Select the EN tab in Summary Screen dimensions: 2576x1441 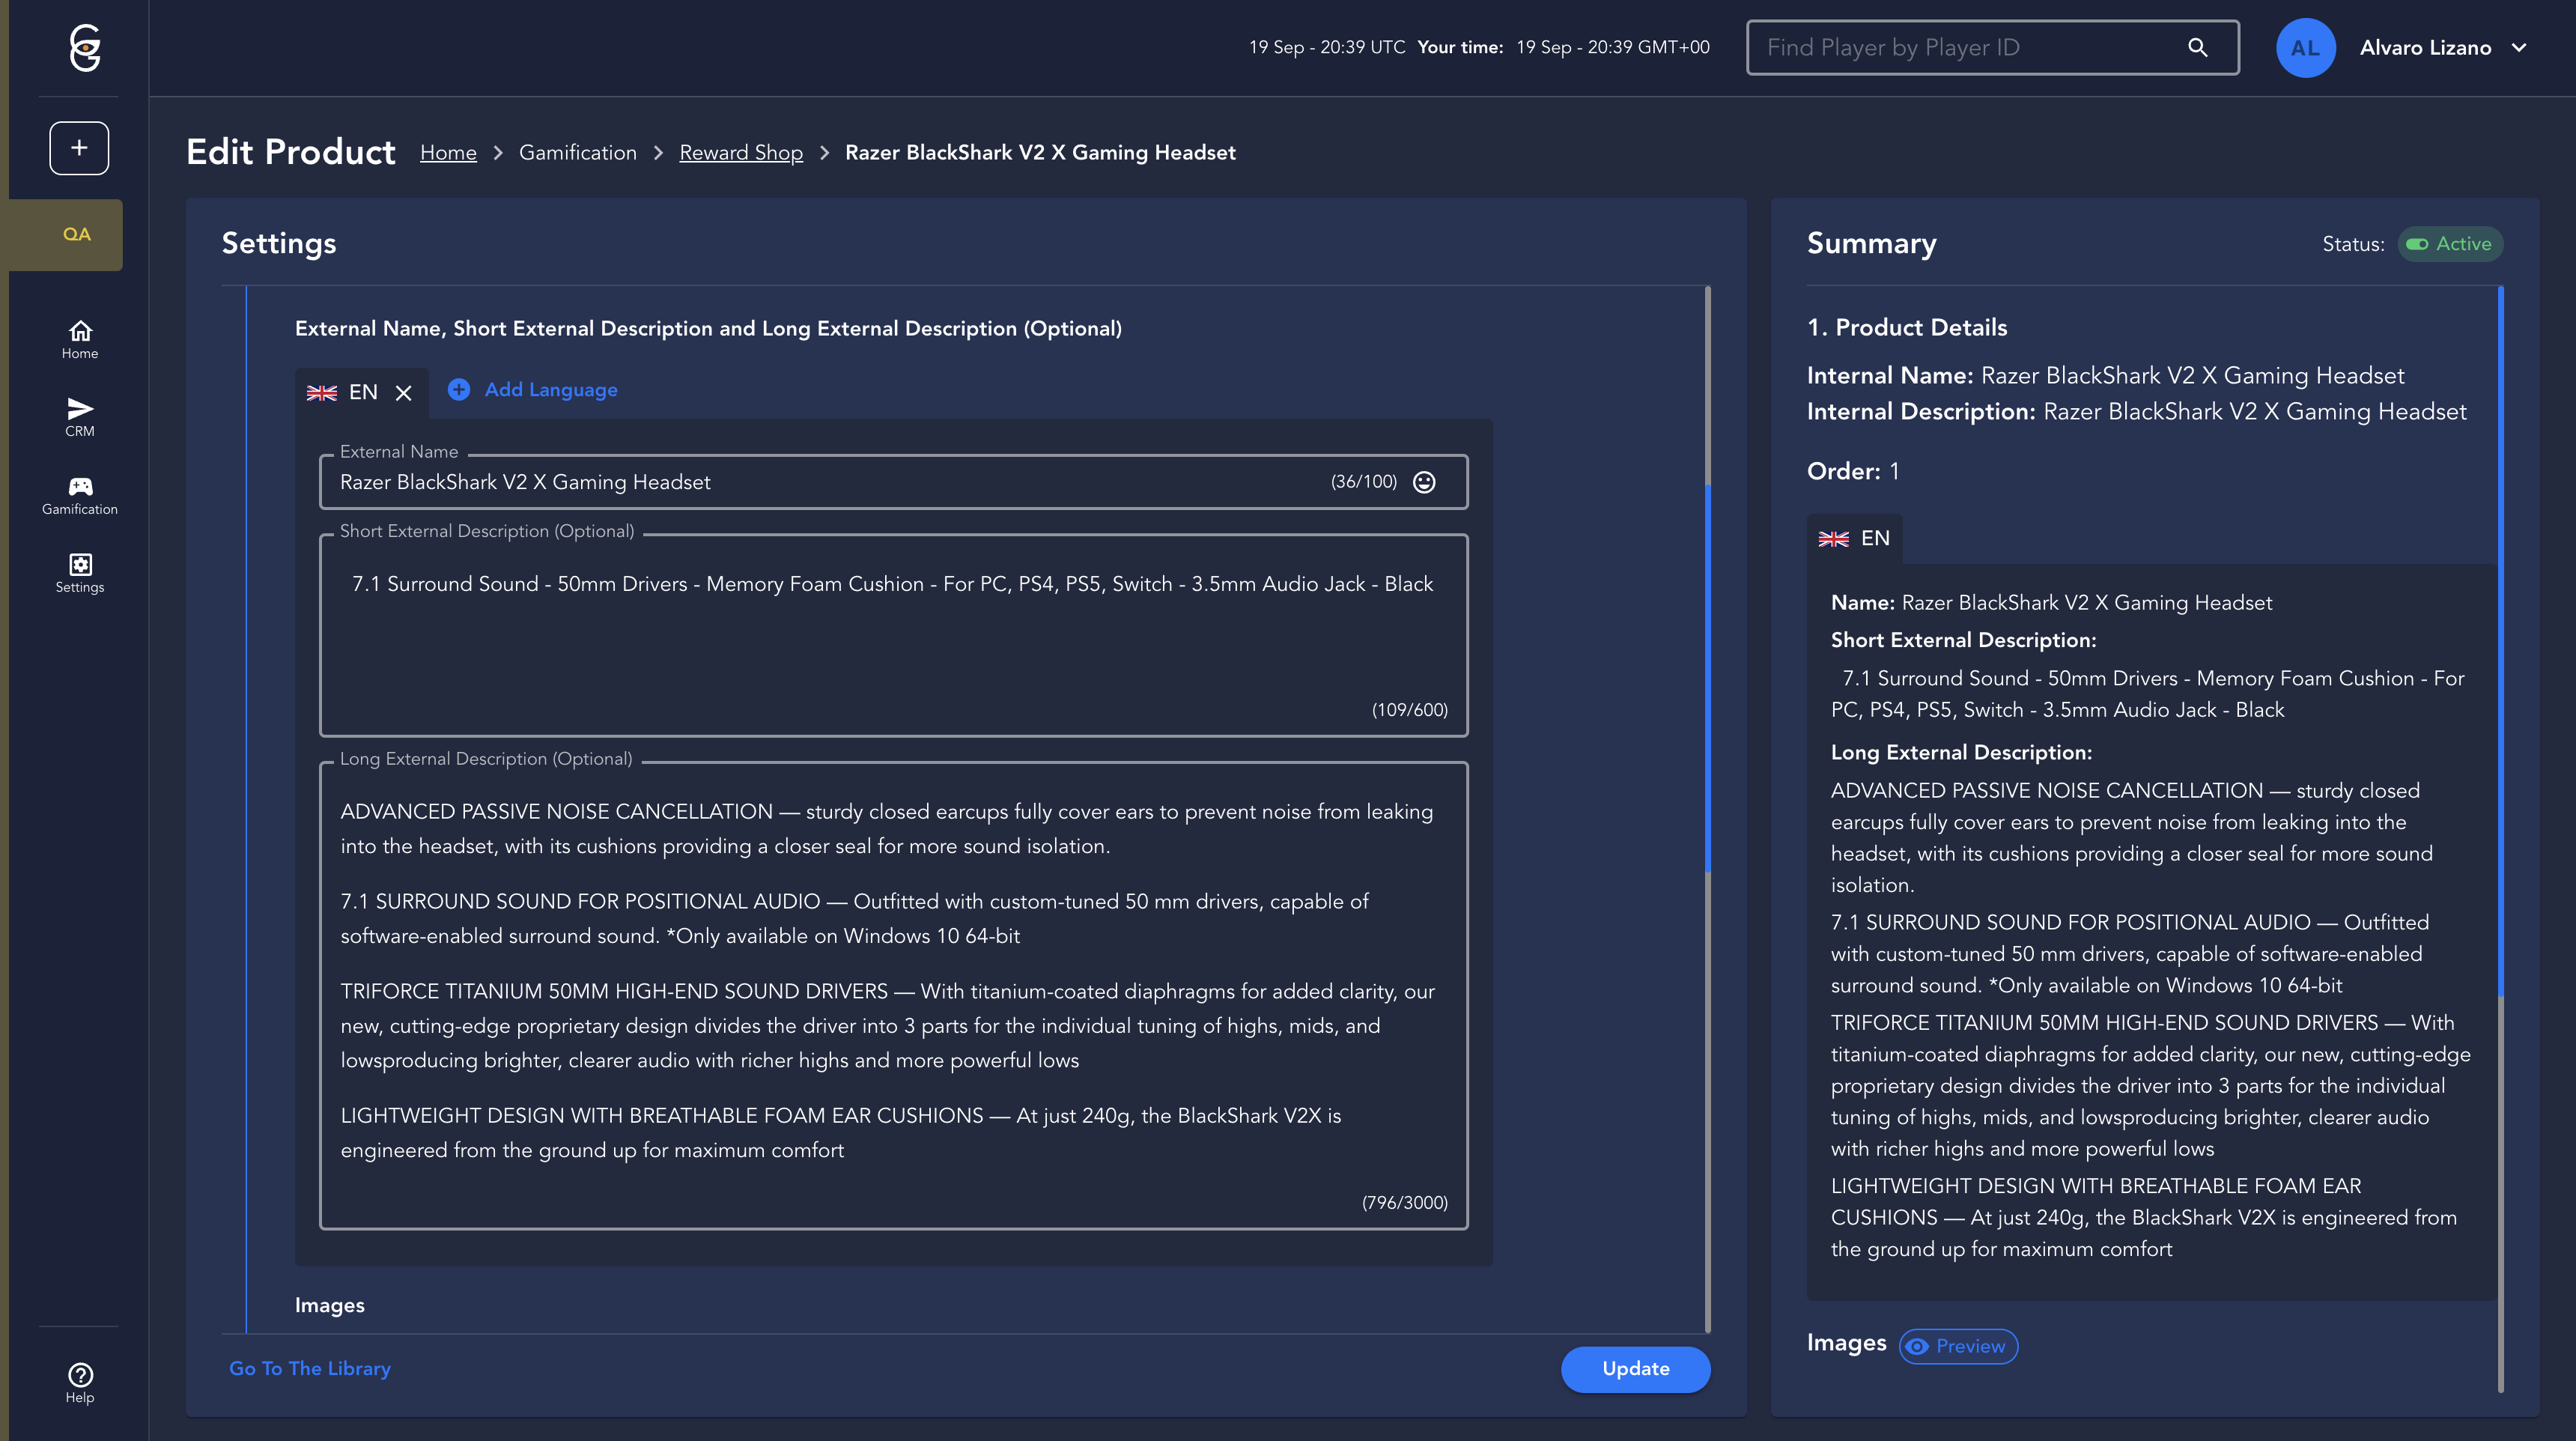click(1854, 538)
